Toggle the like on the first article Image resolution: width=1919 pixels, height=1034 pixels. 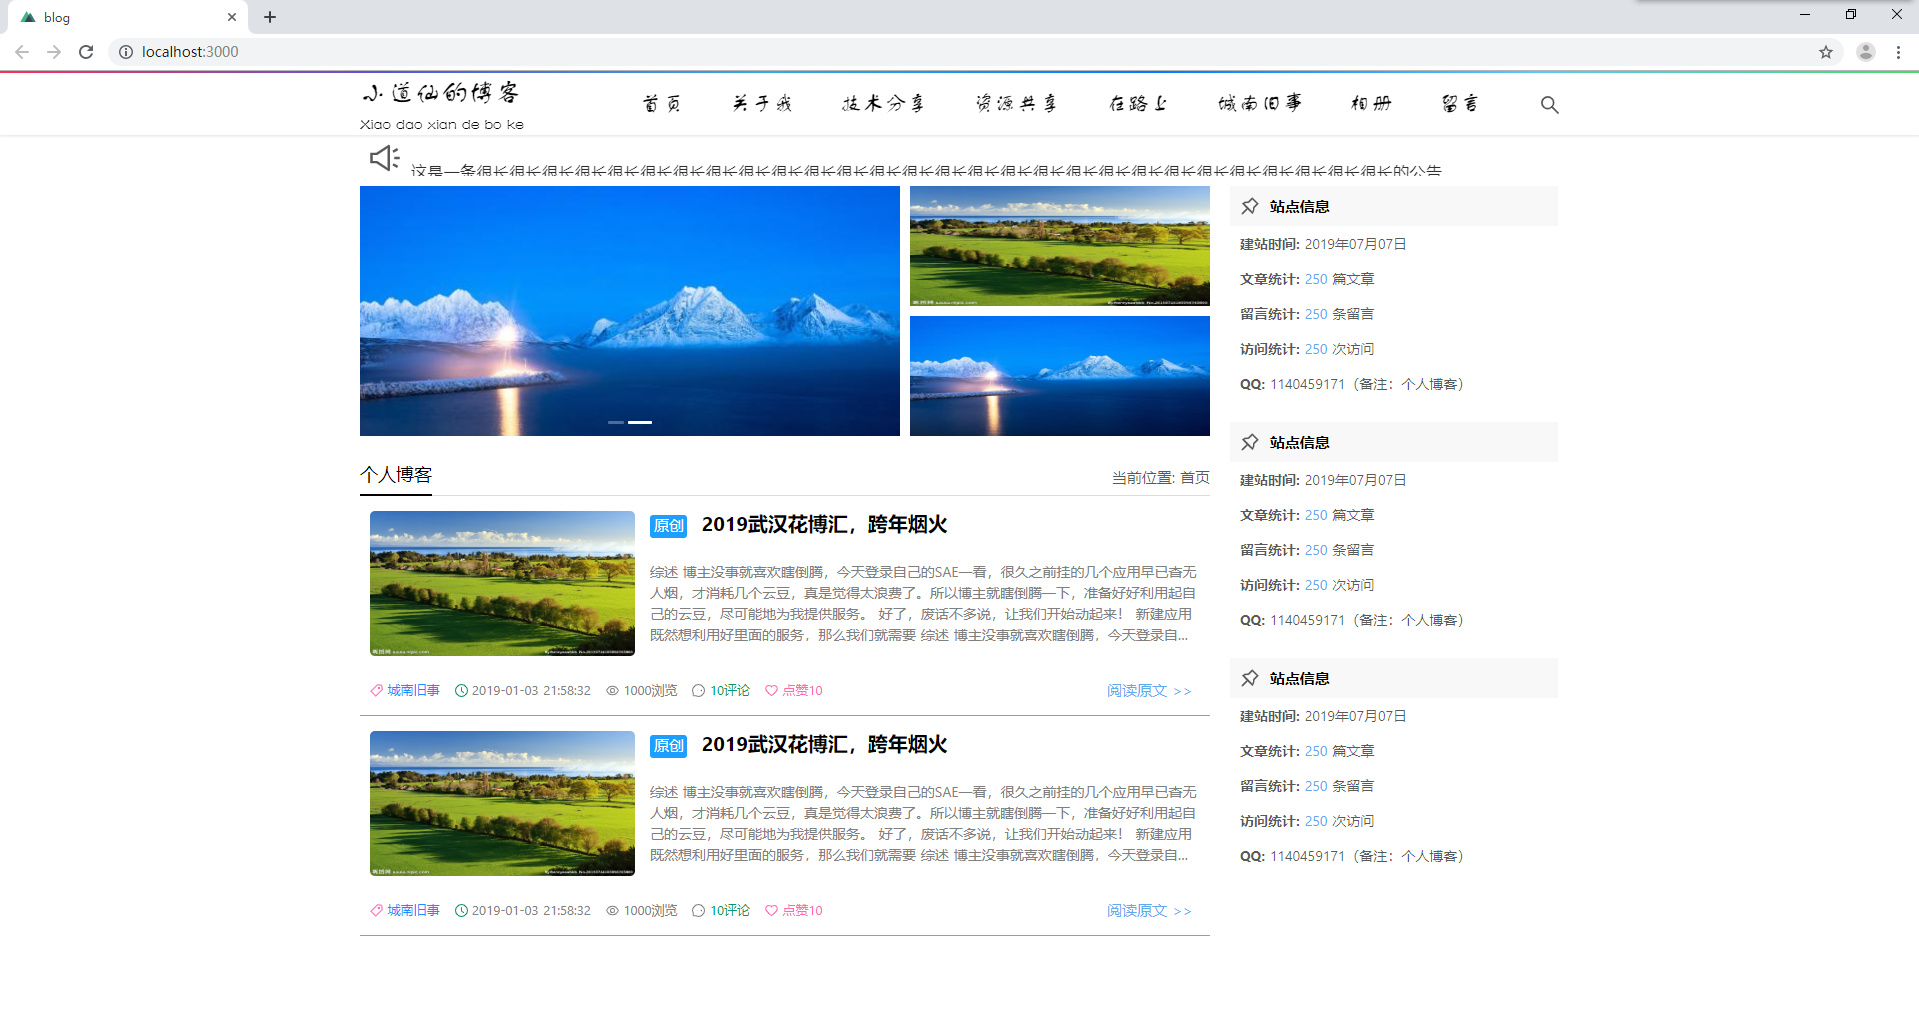tap(771, 690)
